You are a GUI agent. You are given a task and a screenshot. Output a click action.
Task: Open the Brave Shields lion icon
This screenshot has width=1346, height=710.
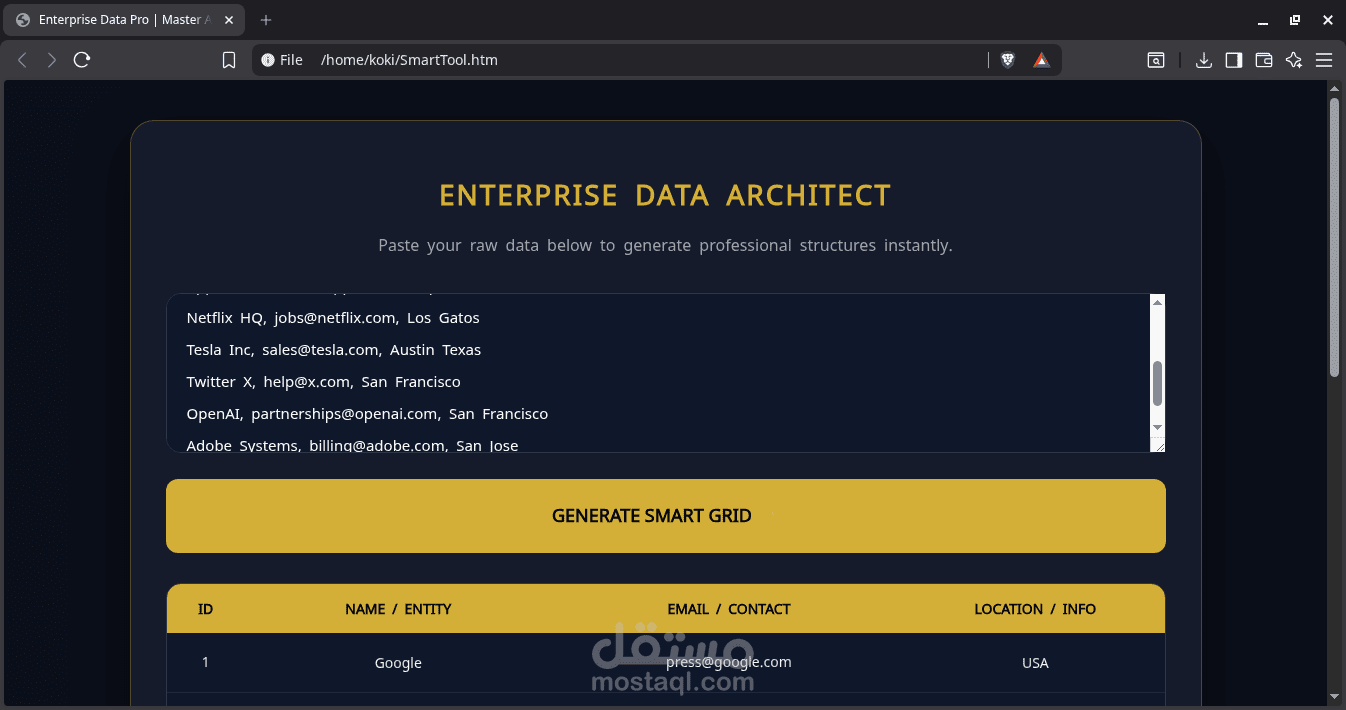point(1008,60)
